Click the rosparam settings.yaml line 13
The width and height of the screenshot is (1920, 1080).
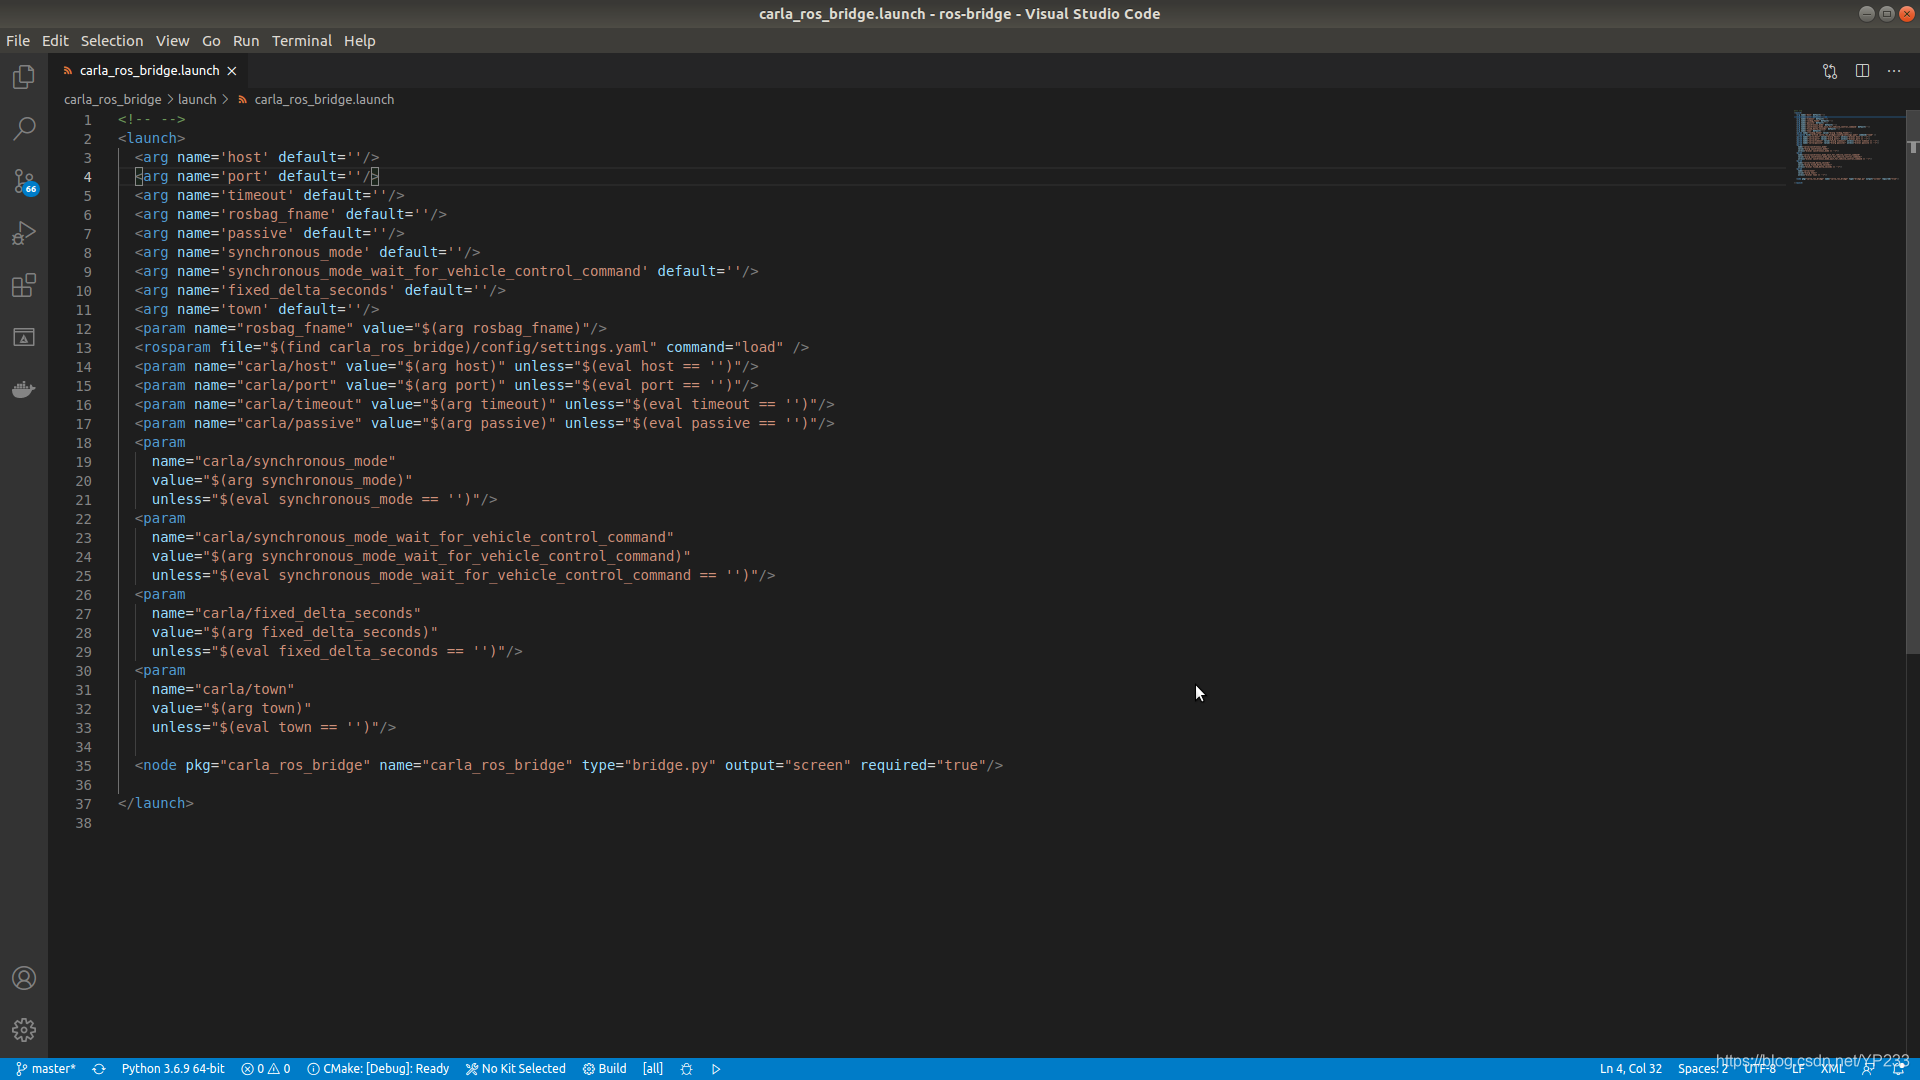472,348
